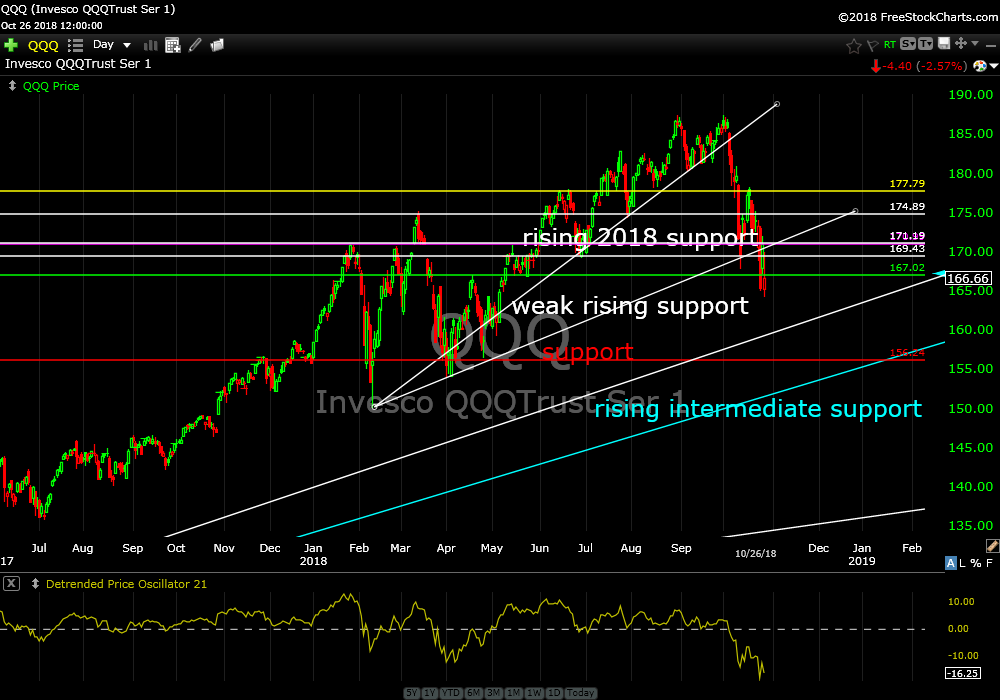1000x700 pixels.
Task: Click the Today range button
Action: coord(580,693)
